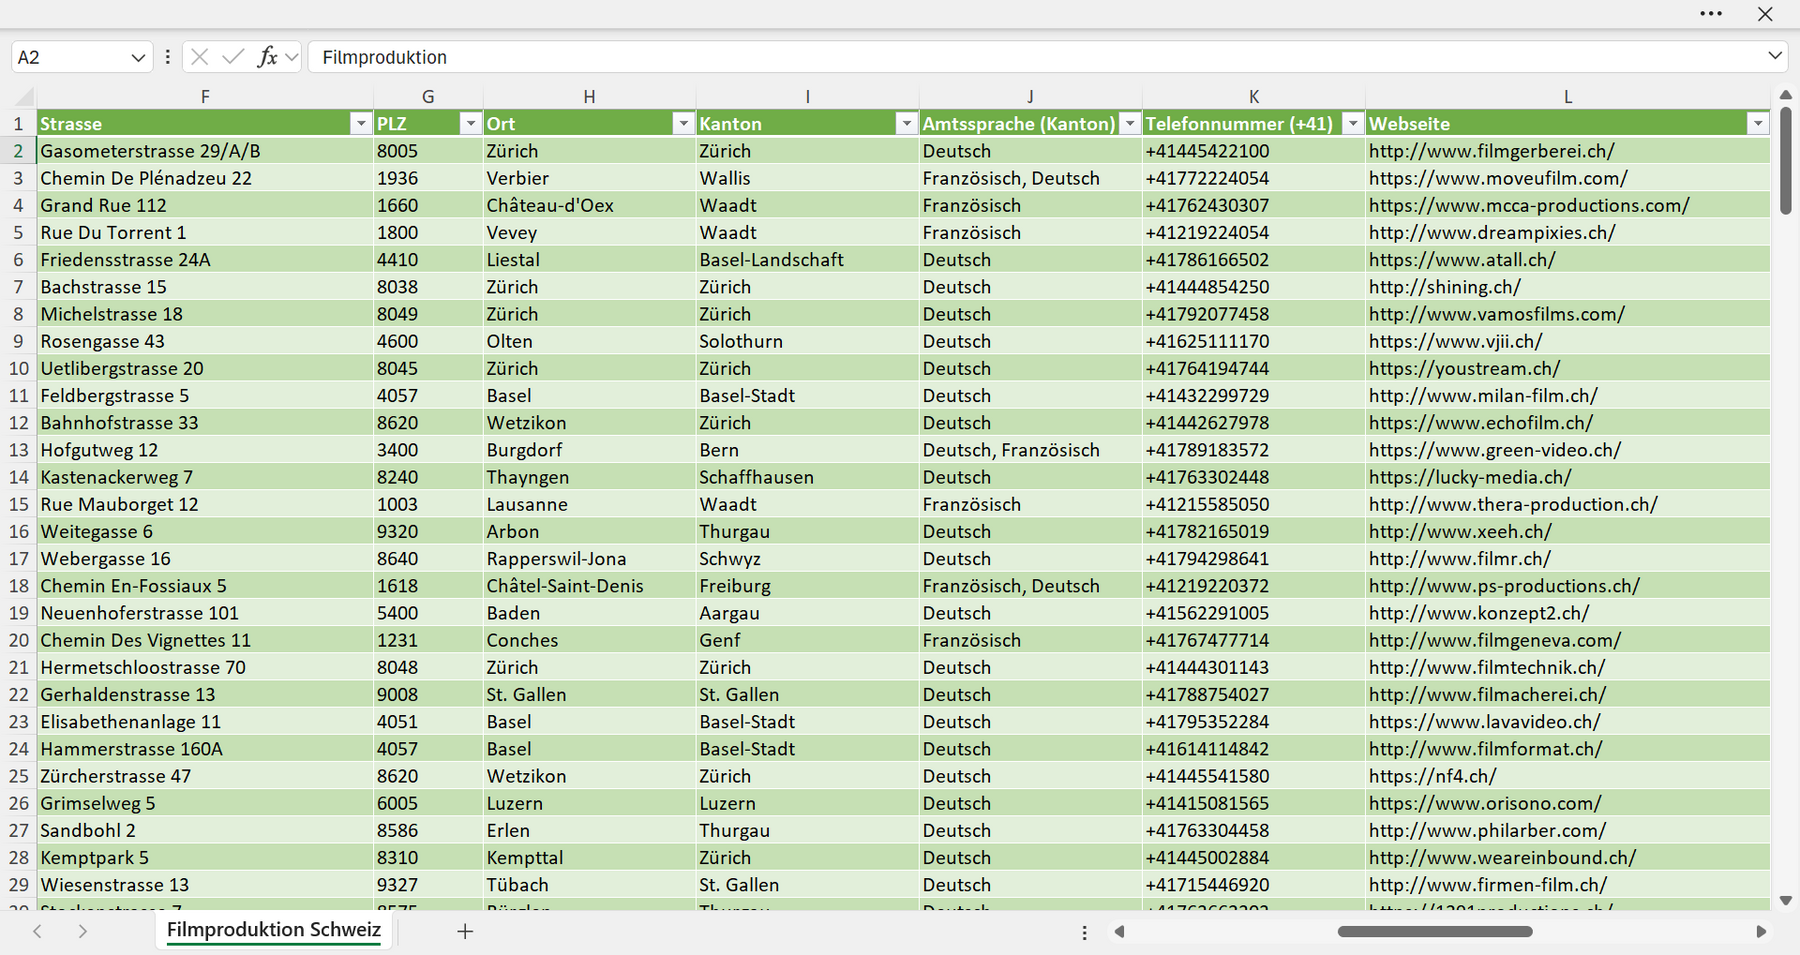1800x955 pixels.
Task: Add a new sheet with plus icon
Action: pyautogui.click(x=465, y=931)
